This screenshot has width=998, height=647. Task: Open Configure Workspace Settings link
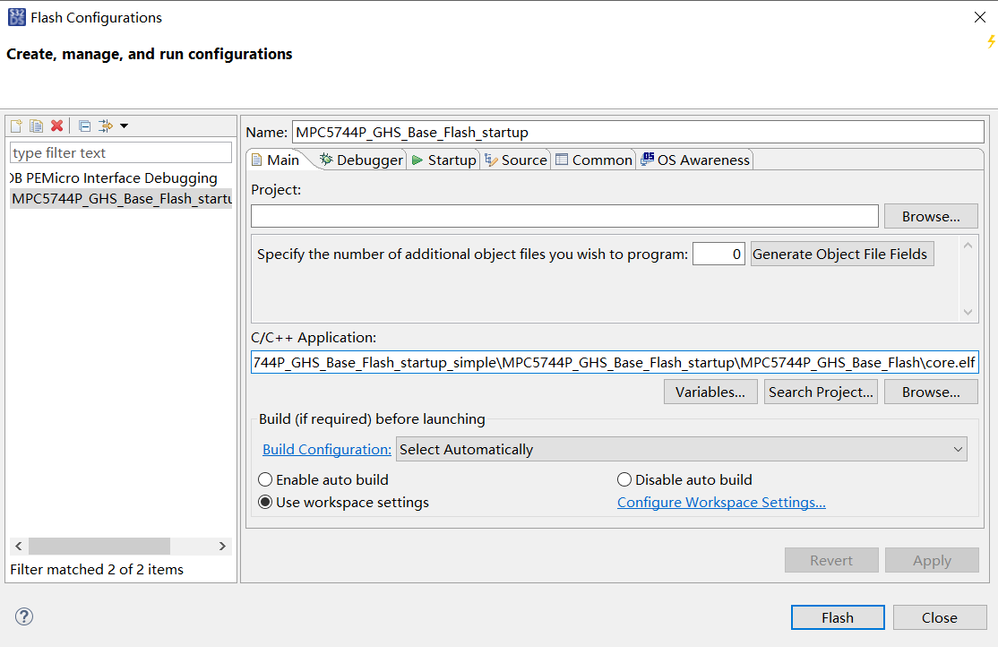click(721, 502)
